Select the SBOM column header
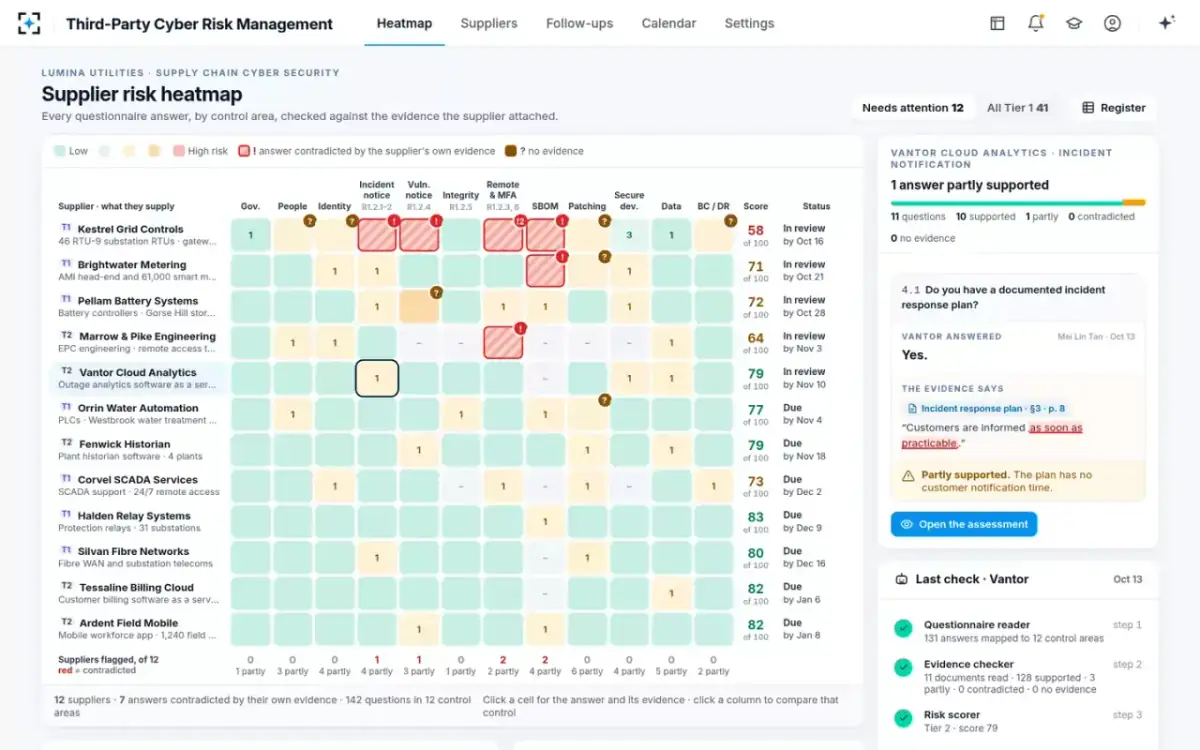1200x750 pixels. click(x=545, y=206)
